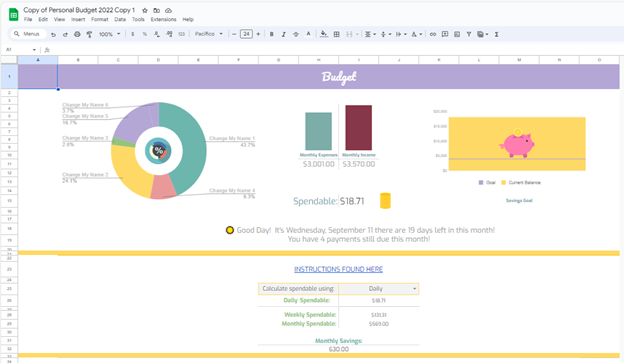This screenshot has width=624, height=363.
Task: Click the move to folder icon
Action: (156, 10)
